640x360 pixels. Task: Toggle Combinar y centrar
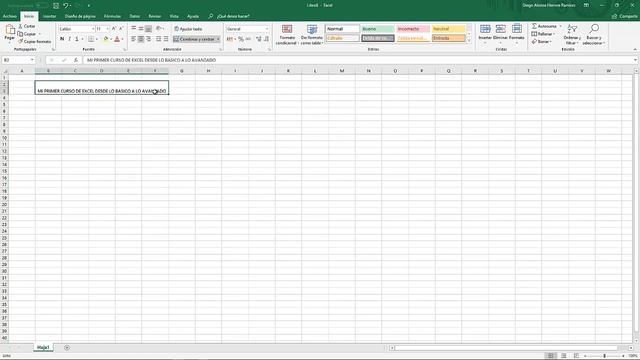pos(194,39)
